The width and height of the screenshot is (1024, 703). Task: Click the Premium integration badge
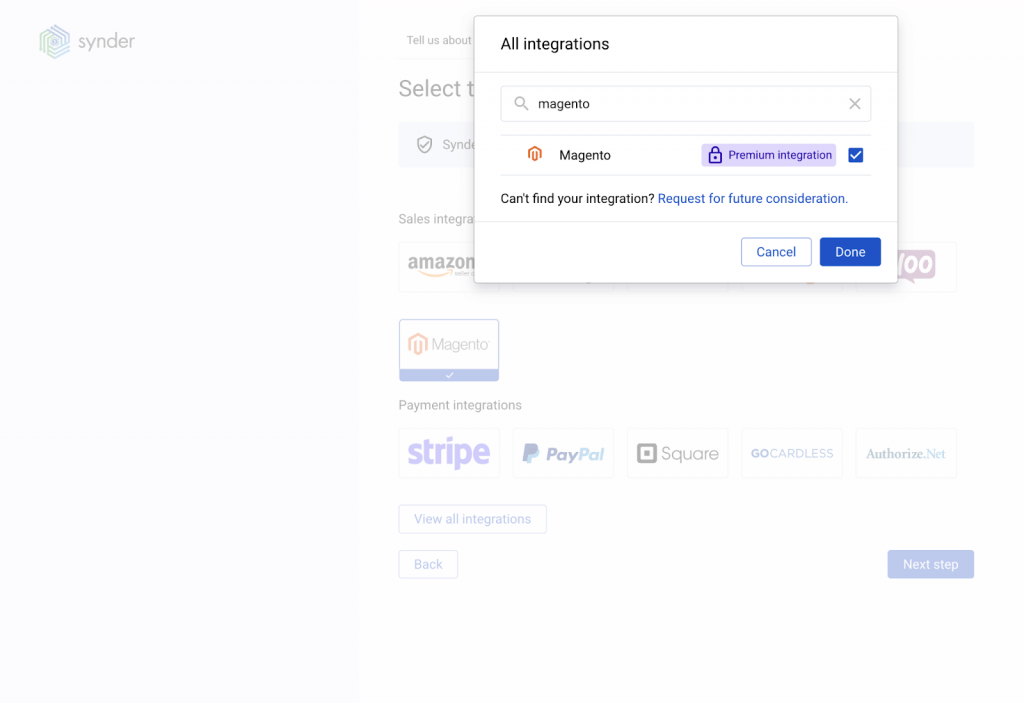click(769, 155)
